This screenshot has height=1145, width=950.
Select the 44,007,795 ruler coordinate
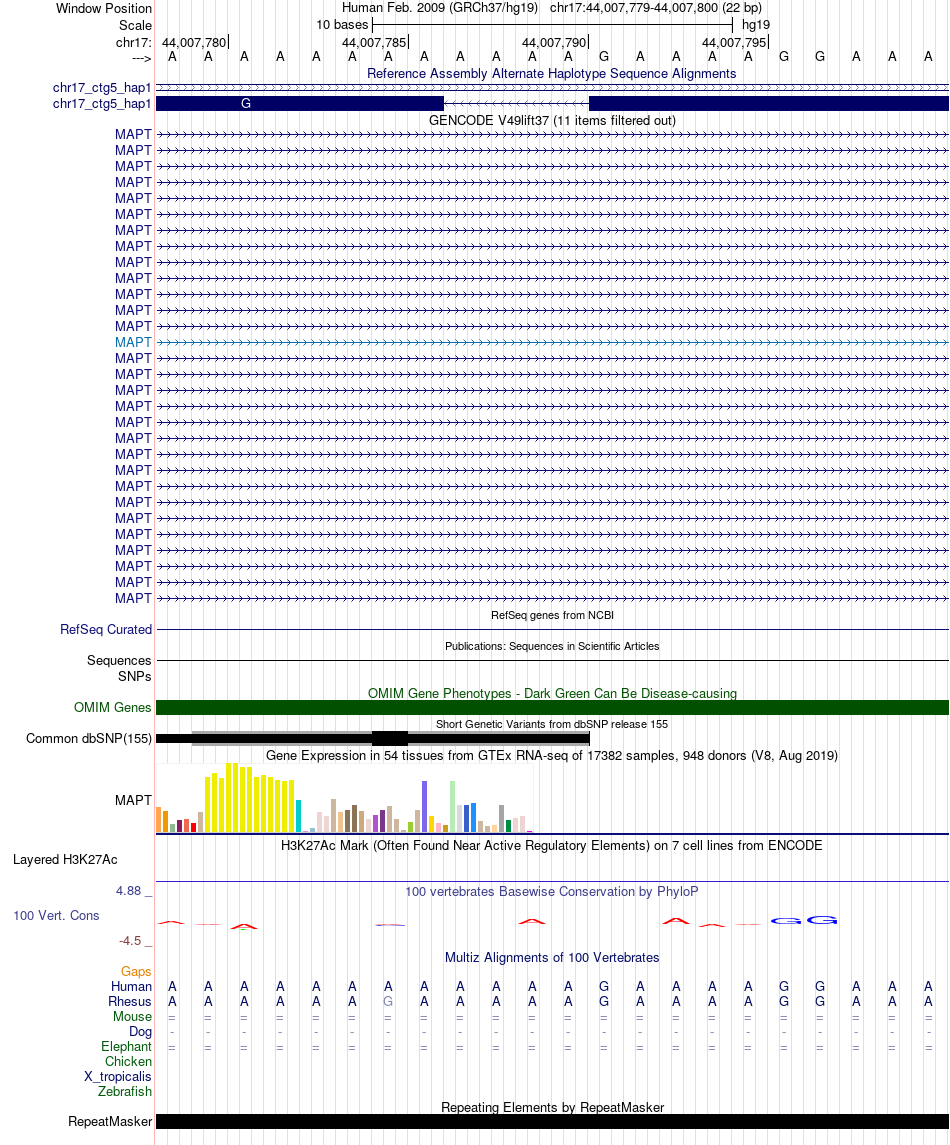click(734, 42)
